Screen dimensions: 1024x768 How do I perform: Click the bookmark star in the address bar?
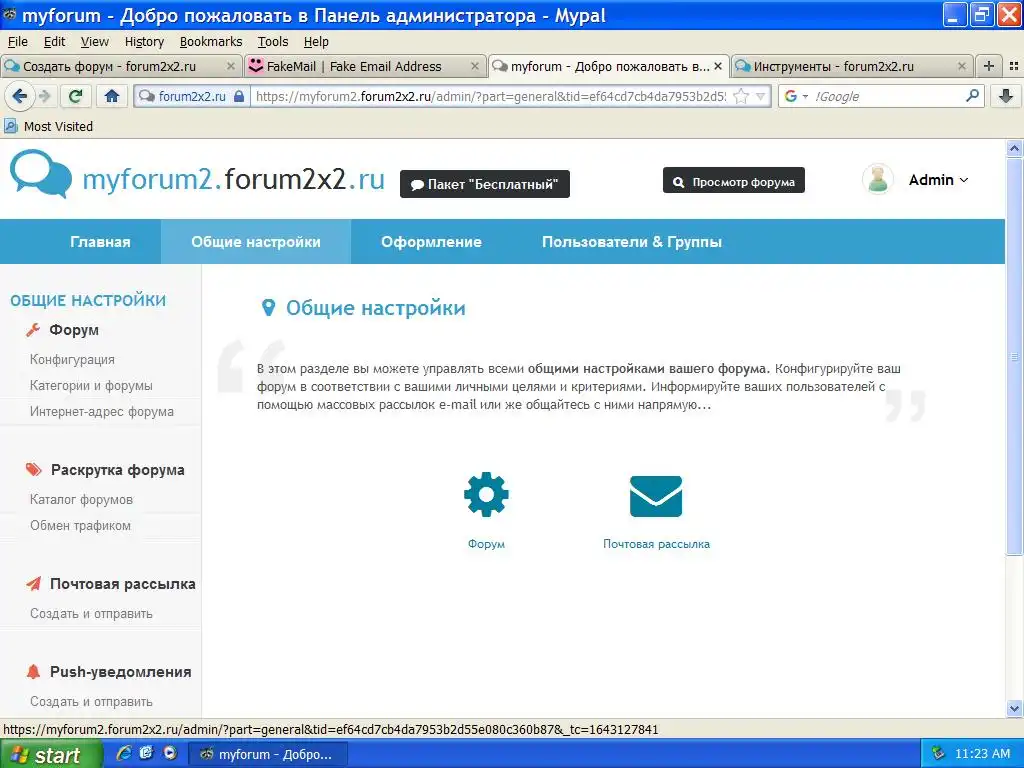741,97
